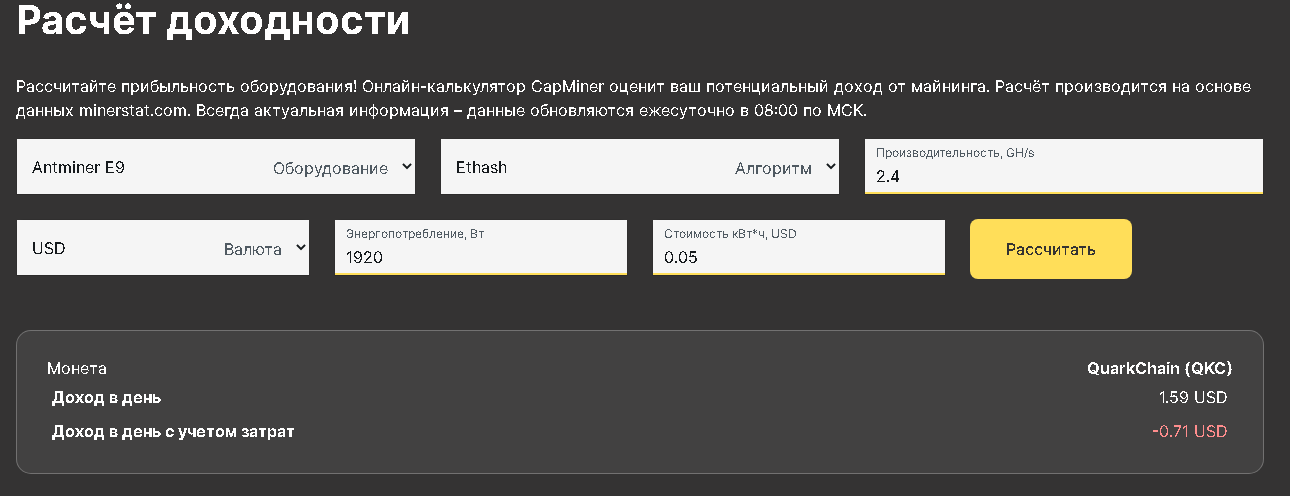Click the 1.59 USD daily income value

tap(1192, 398)
